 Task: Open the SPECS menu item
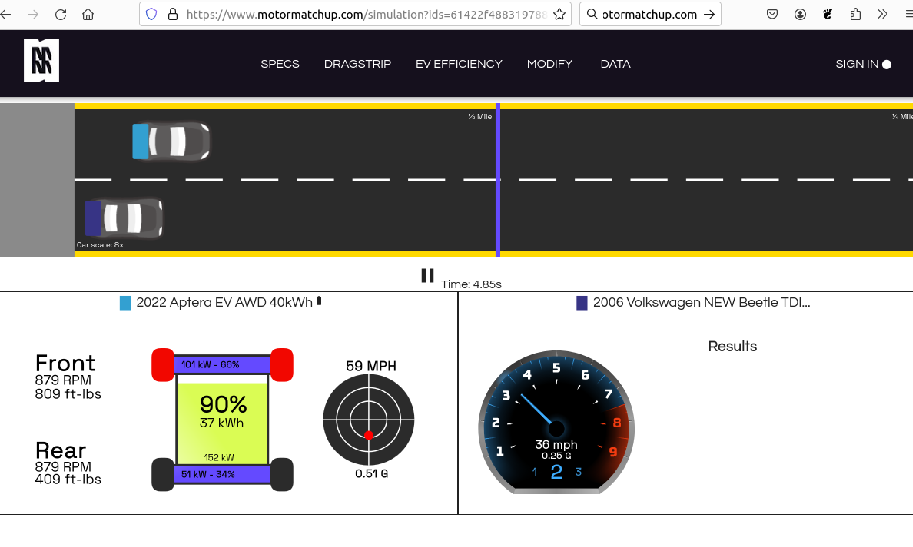[280, 64]
